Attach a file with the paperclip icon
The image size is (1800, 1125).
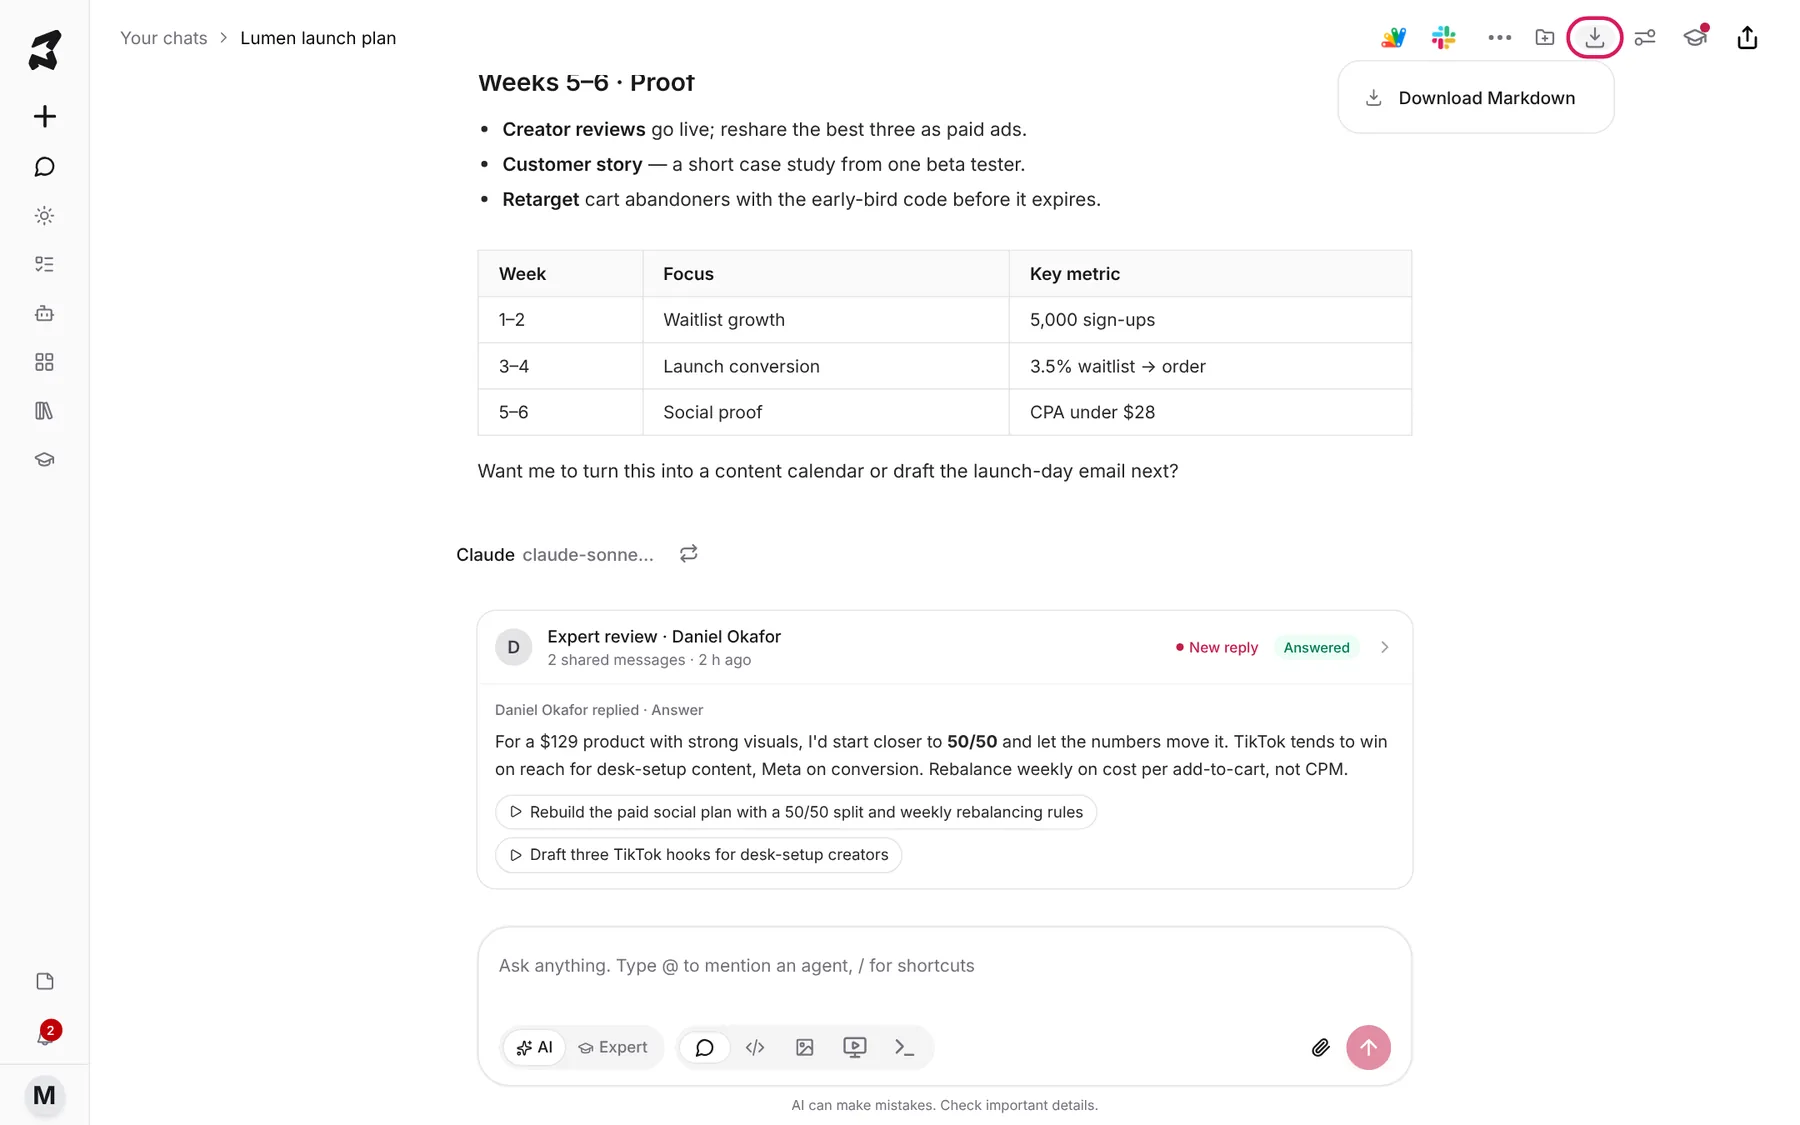point(1320,1047)
